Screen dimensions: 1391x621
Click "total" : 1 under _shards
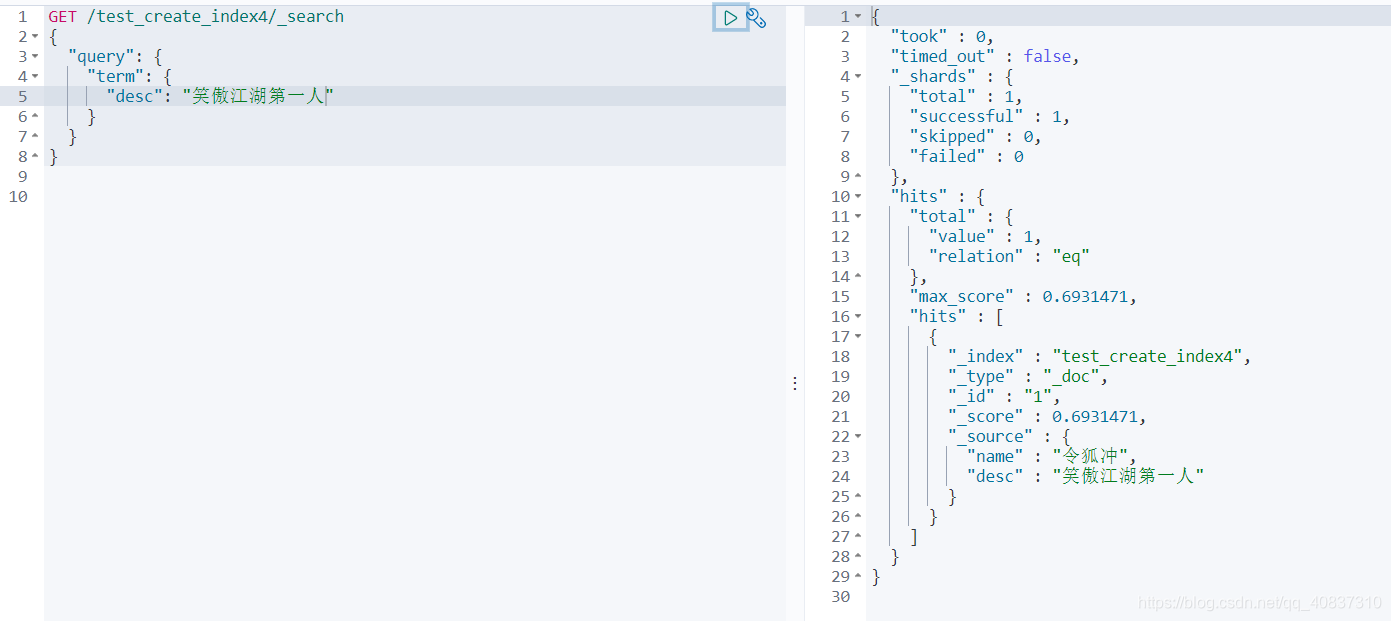pyautogui.click(x=966, y=97)
